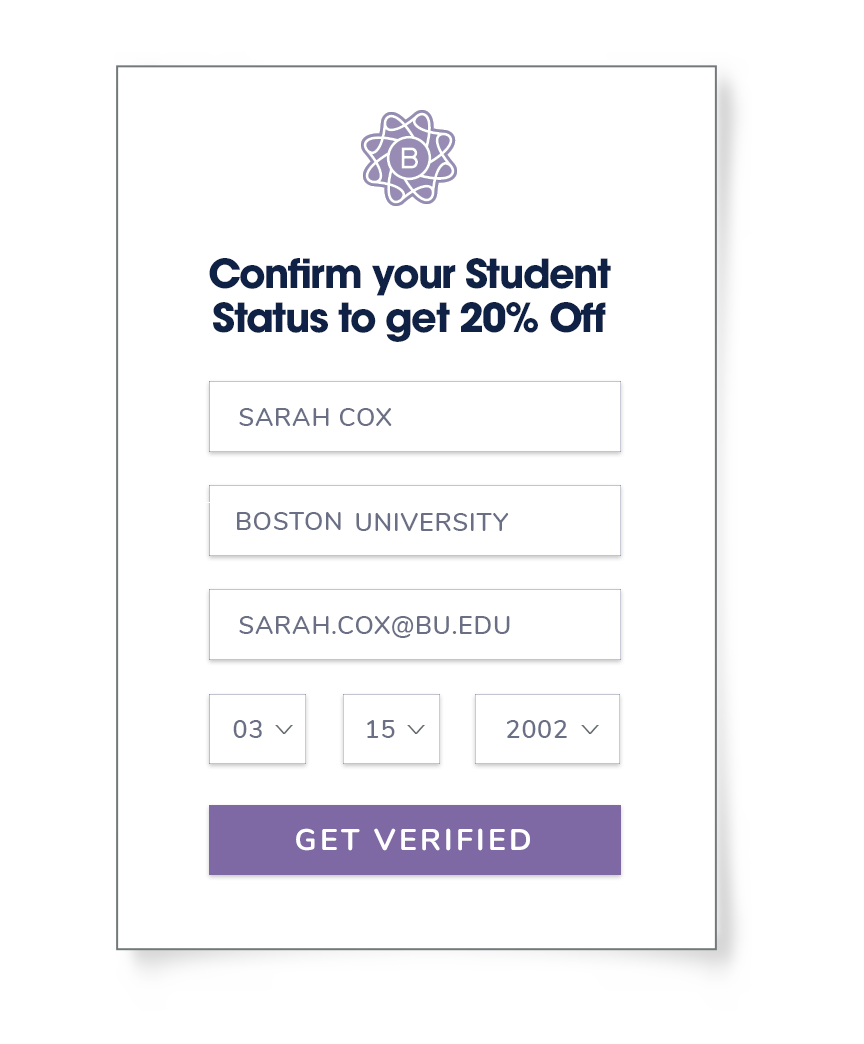
Task: Submit the form with Get Verified
Action: [x=415, y=840]
